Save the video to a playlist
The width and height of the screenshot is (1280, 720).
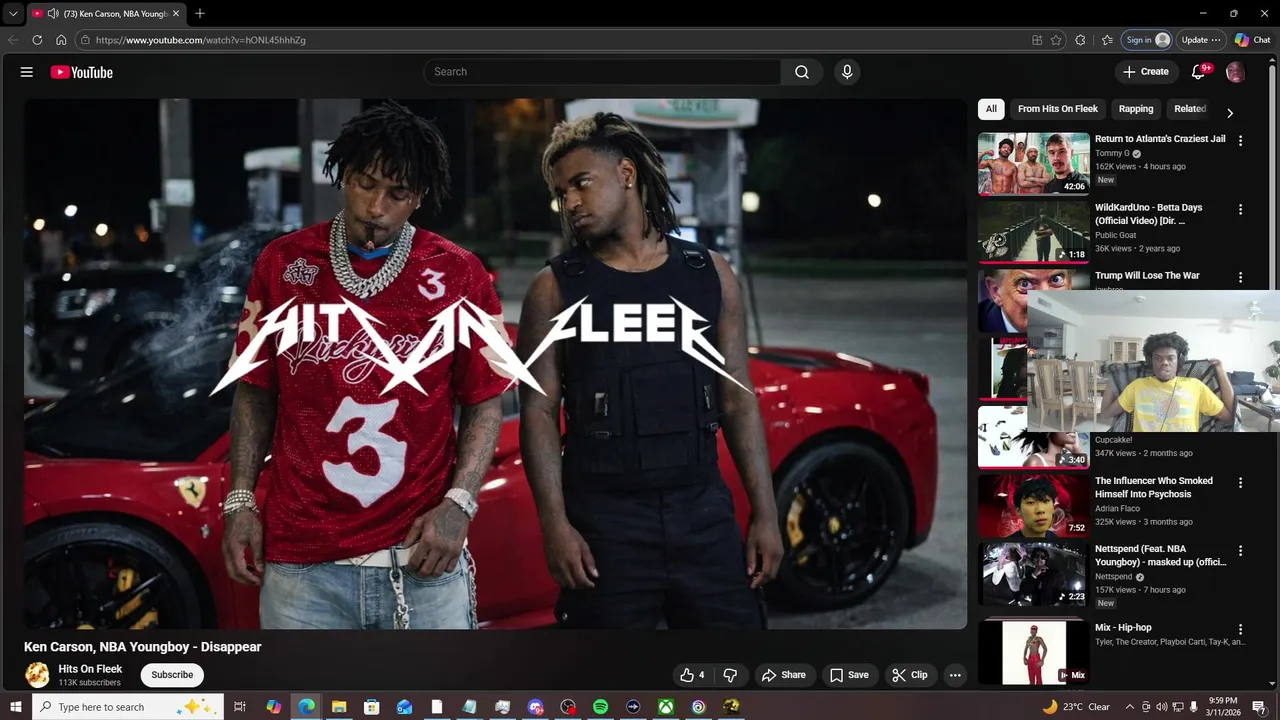pos(849,675)
